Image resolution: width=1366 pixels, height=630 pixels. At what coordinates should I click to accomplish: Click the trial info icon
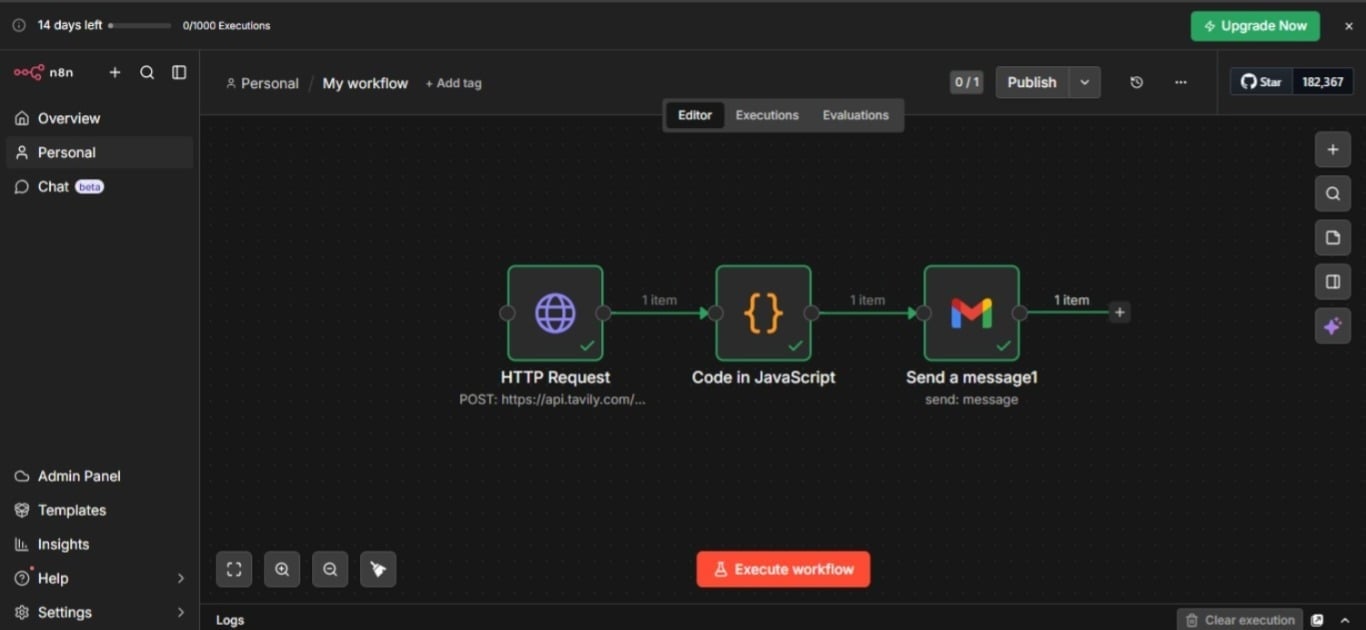click(x=19, y=25)
